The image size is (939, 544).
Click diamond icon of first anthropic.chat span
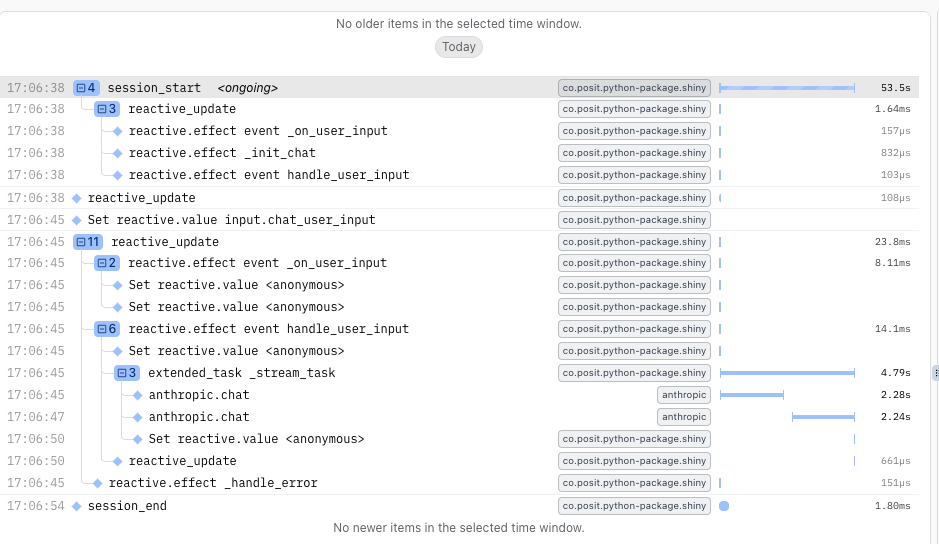tap(138, 395)
